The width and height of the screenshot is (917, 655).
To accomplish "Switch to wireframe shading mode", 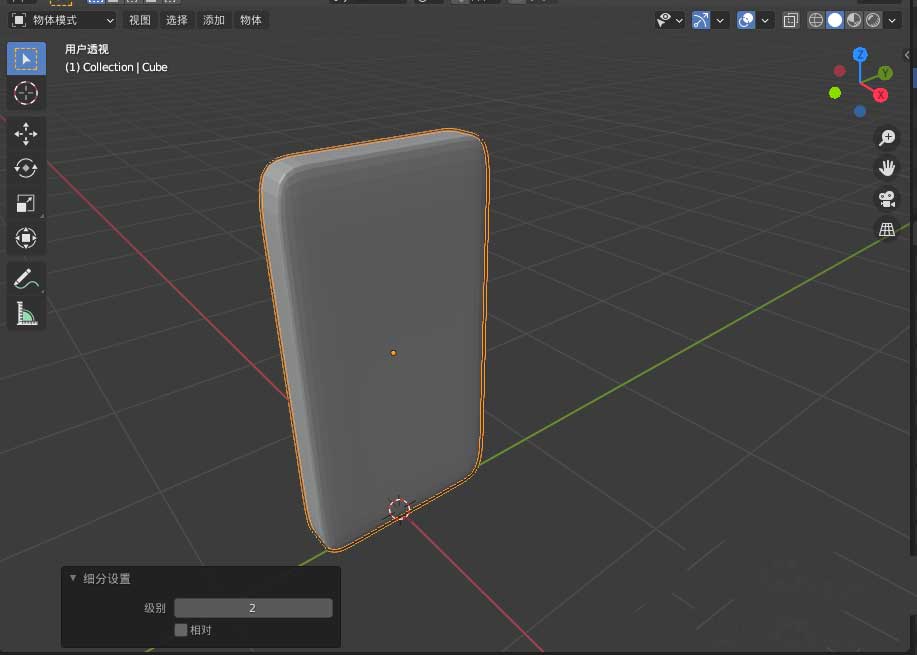I will pyautogui.click(x=816, y=20).
